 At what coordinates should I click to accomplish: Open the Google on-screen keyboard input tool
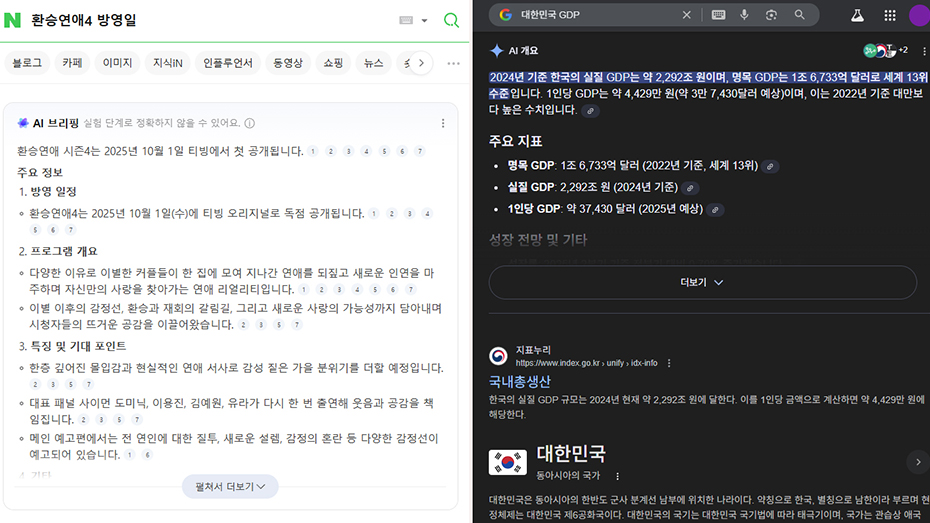tap(718, 15)
